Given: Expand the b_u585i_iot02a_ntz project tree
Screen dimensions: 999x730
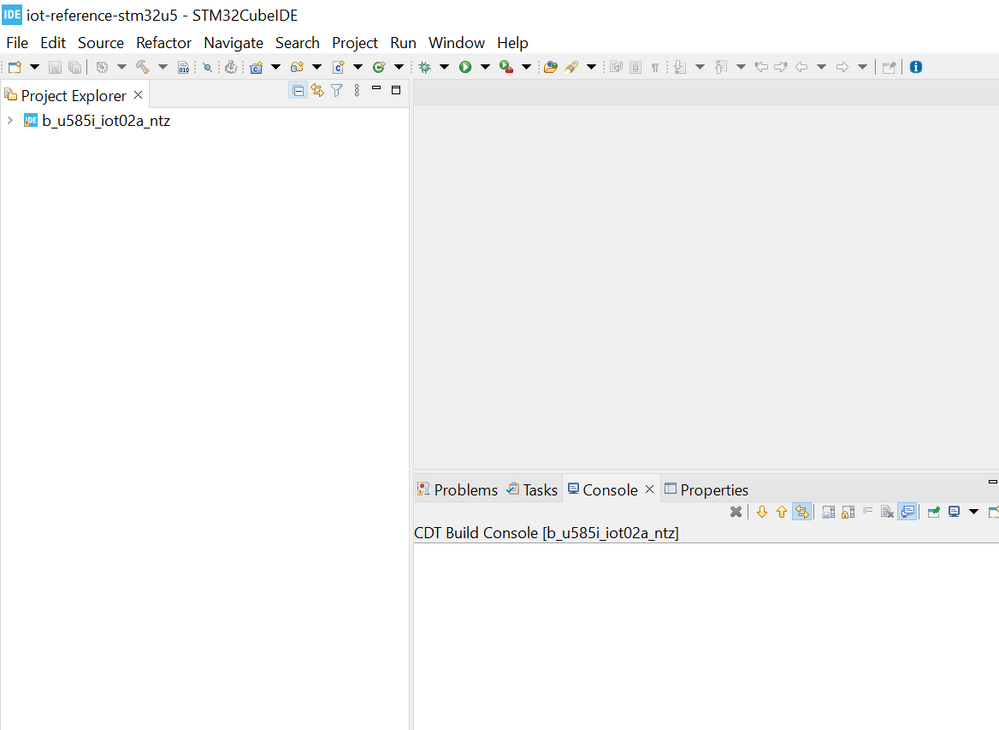Looking at the screenshot, I should pyautogui.click(x=10, y=121).
